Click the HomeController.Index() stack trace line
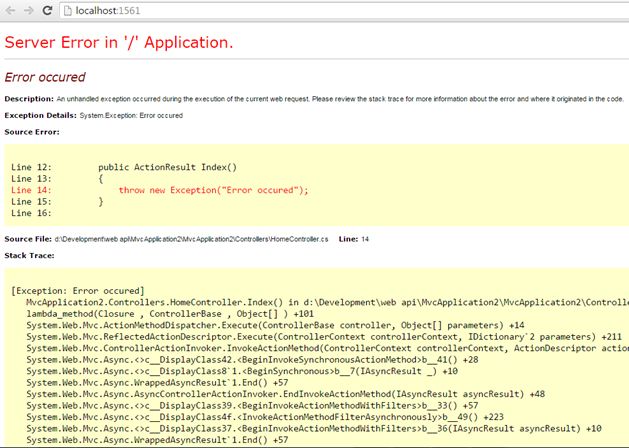Viewport: 629px width, 448px height. (x=327, y=302)
